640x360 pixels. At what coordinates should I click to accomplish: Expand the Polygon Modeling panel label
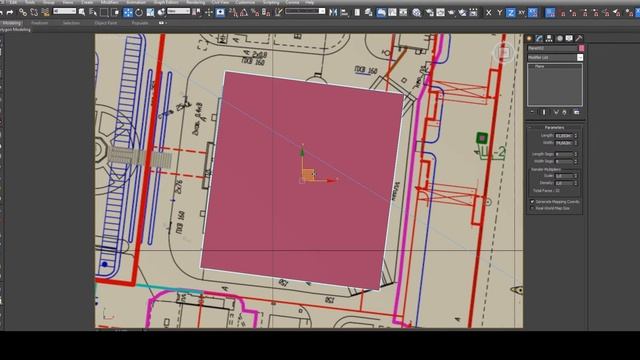pos(15,30)
